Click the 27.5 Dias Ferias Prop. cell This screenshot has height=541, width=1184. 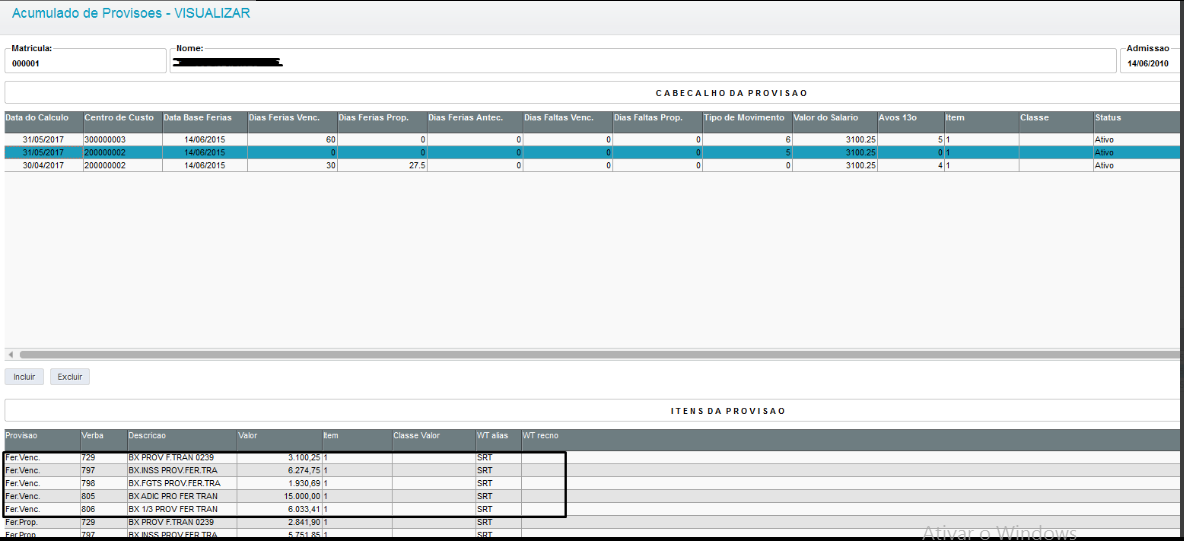point(381,165)
